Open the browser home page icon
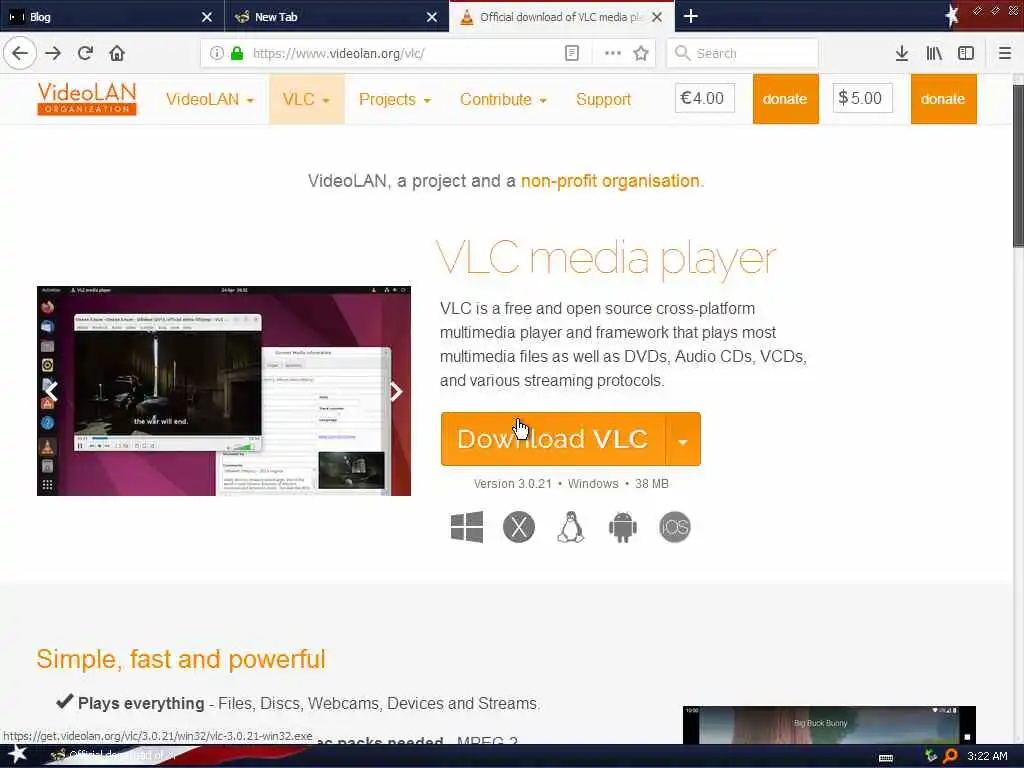 coord(117,53)
